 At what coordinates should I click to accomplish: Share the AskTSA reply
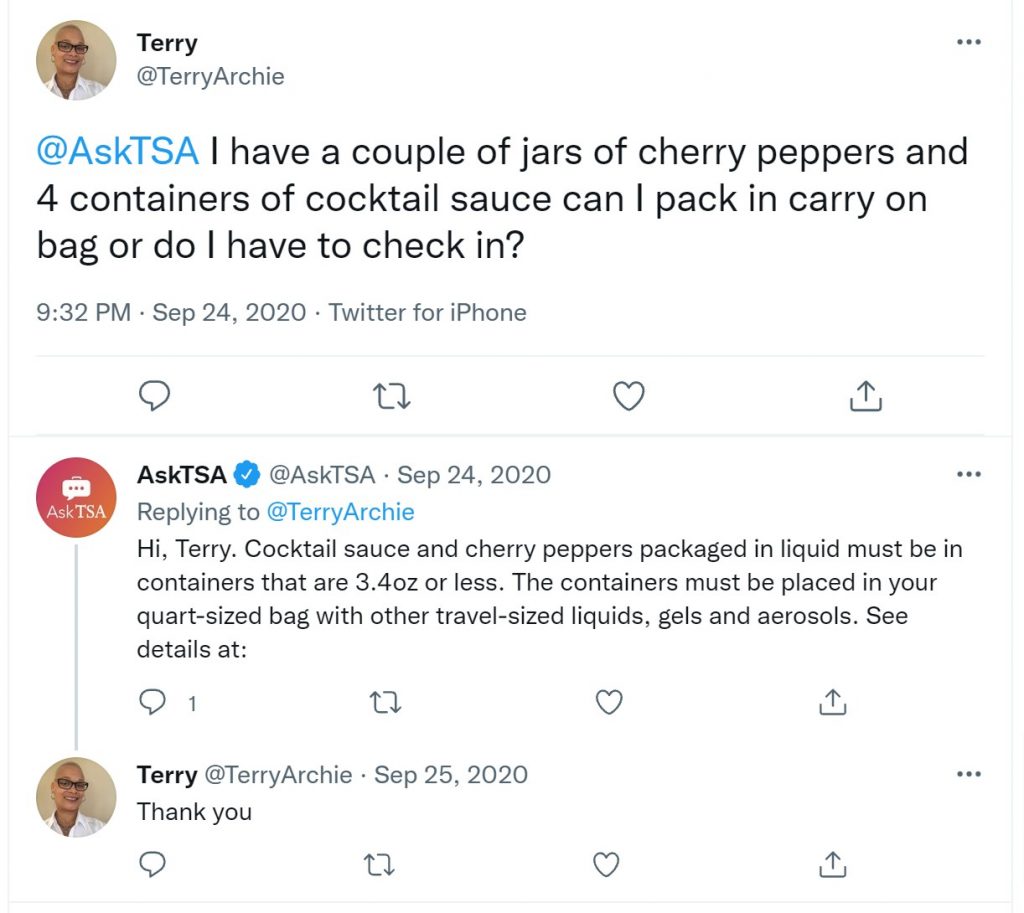833,702
